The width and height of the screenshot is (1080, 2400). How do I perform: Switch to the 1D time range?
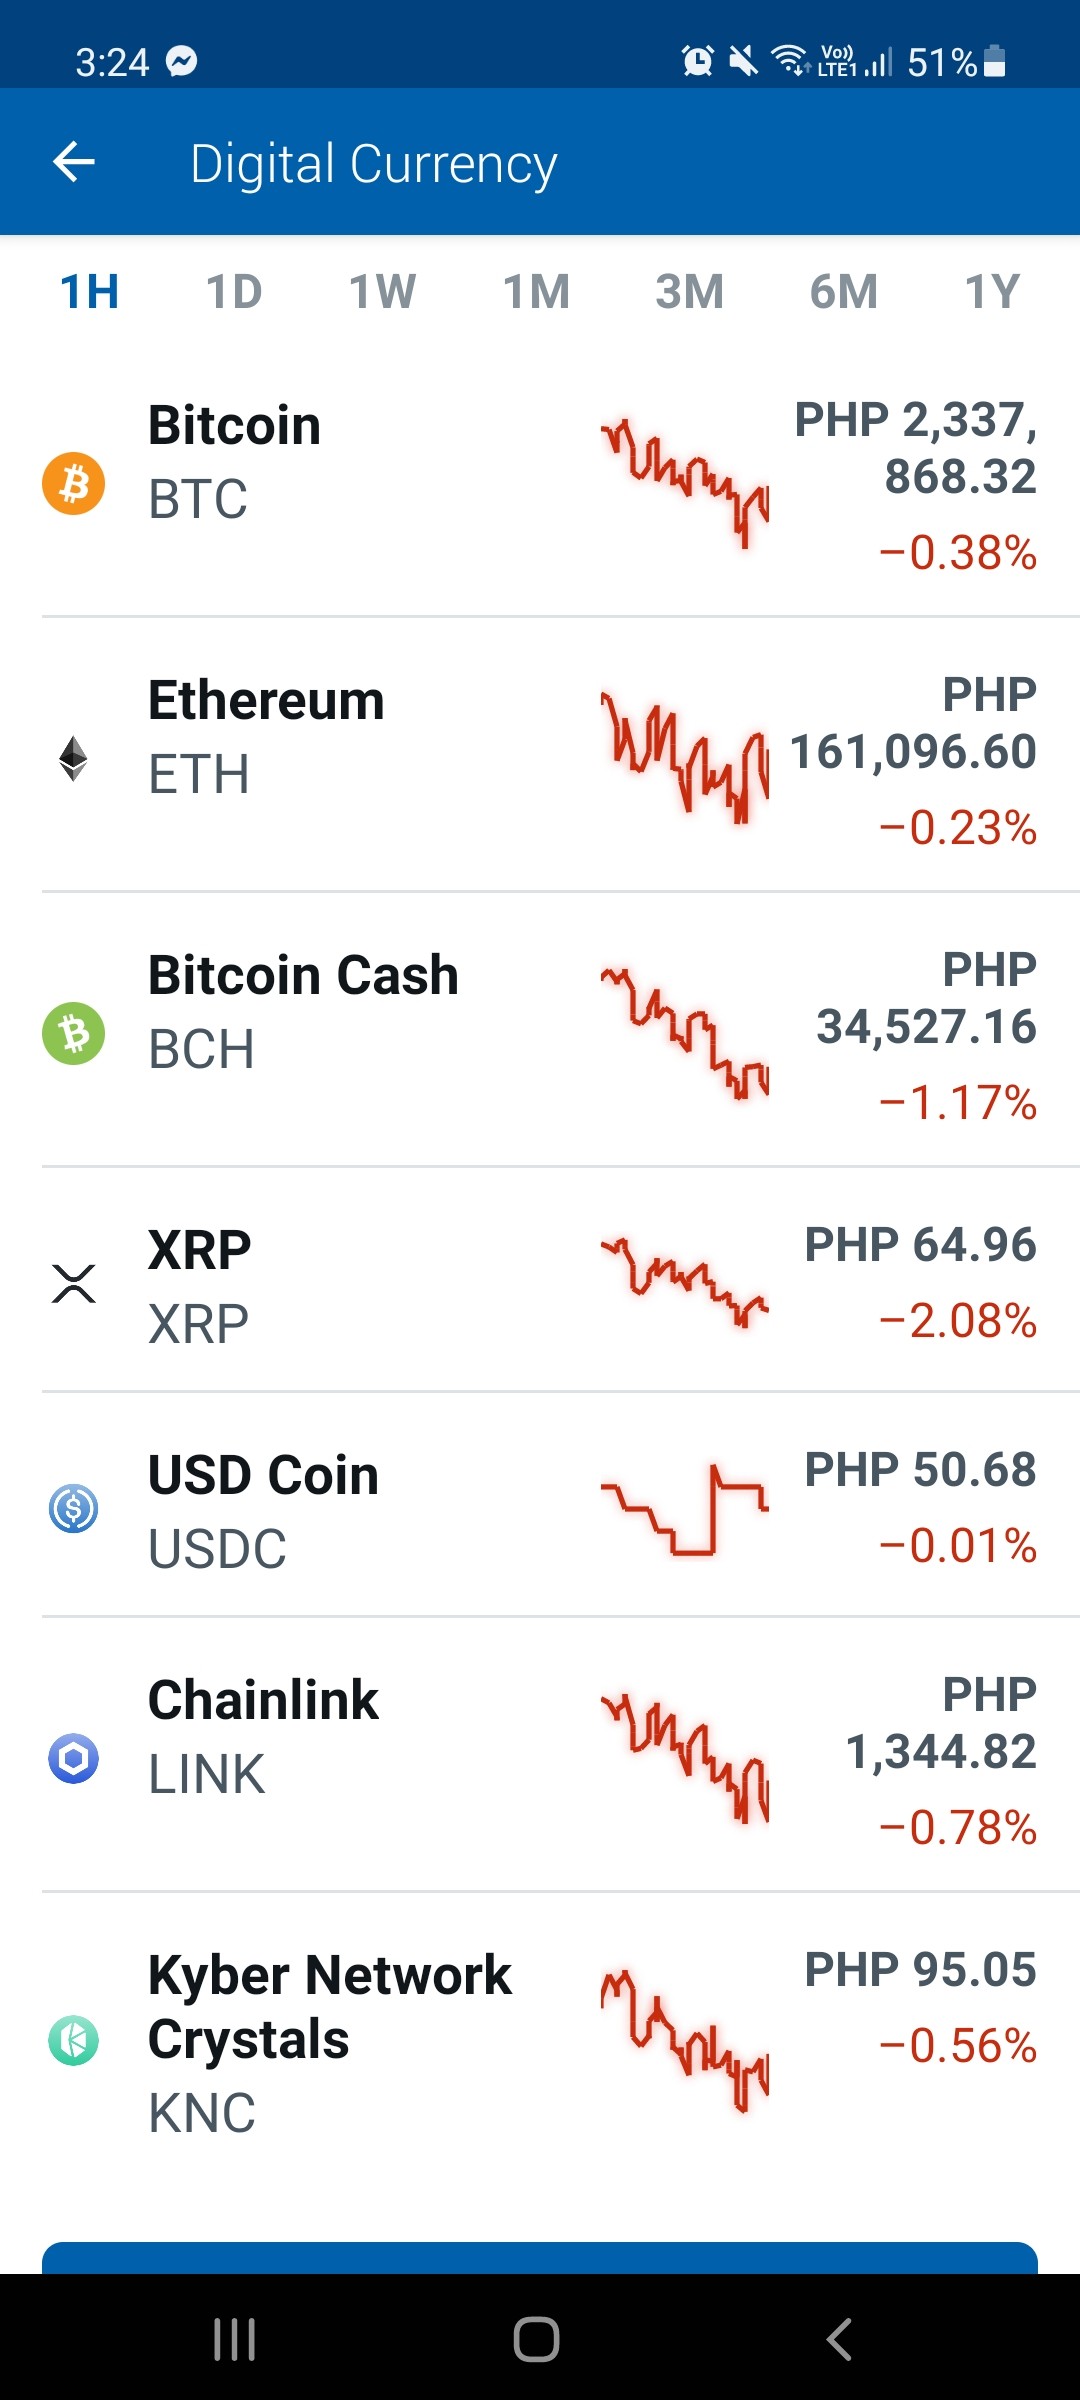coord(234,292)
